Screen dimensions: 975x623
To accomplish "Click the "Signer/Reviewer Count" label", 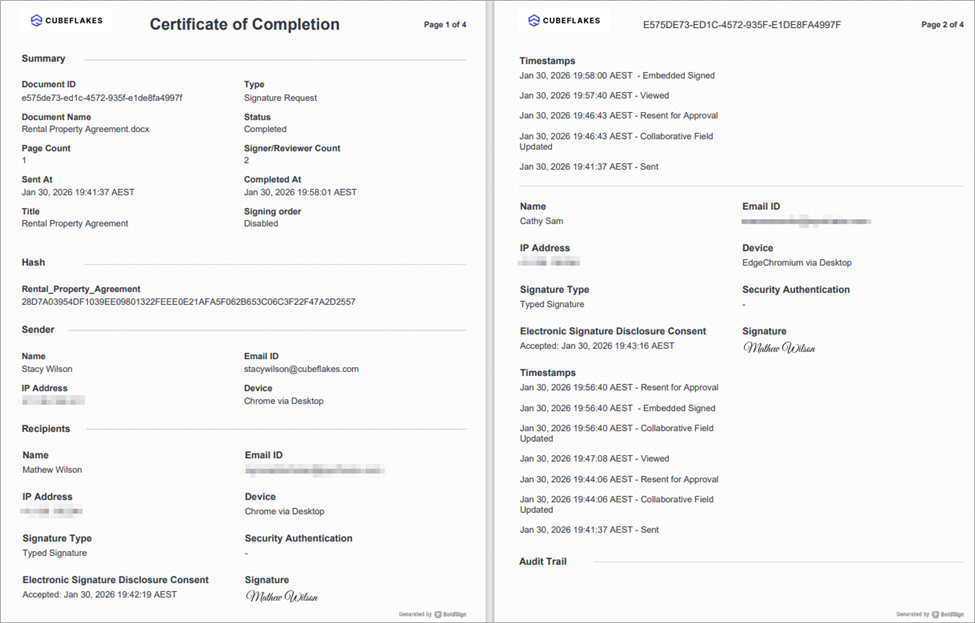I will click(x=292, y=148).
